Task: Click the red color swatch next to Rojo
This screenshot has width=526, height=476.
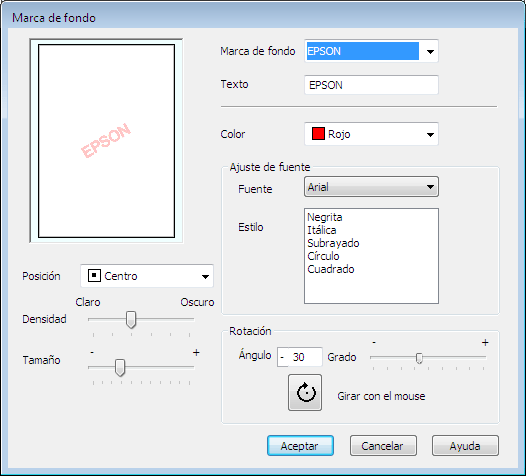Action: tap(318, 134)
